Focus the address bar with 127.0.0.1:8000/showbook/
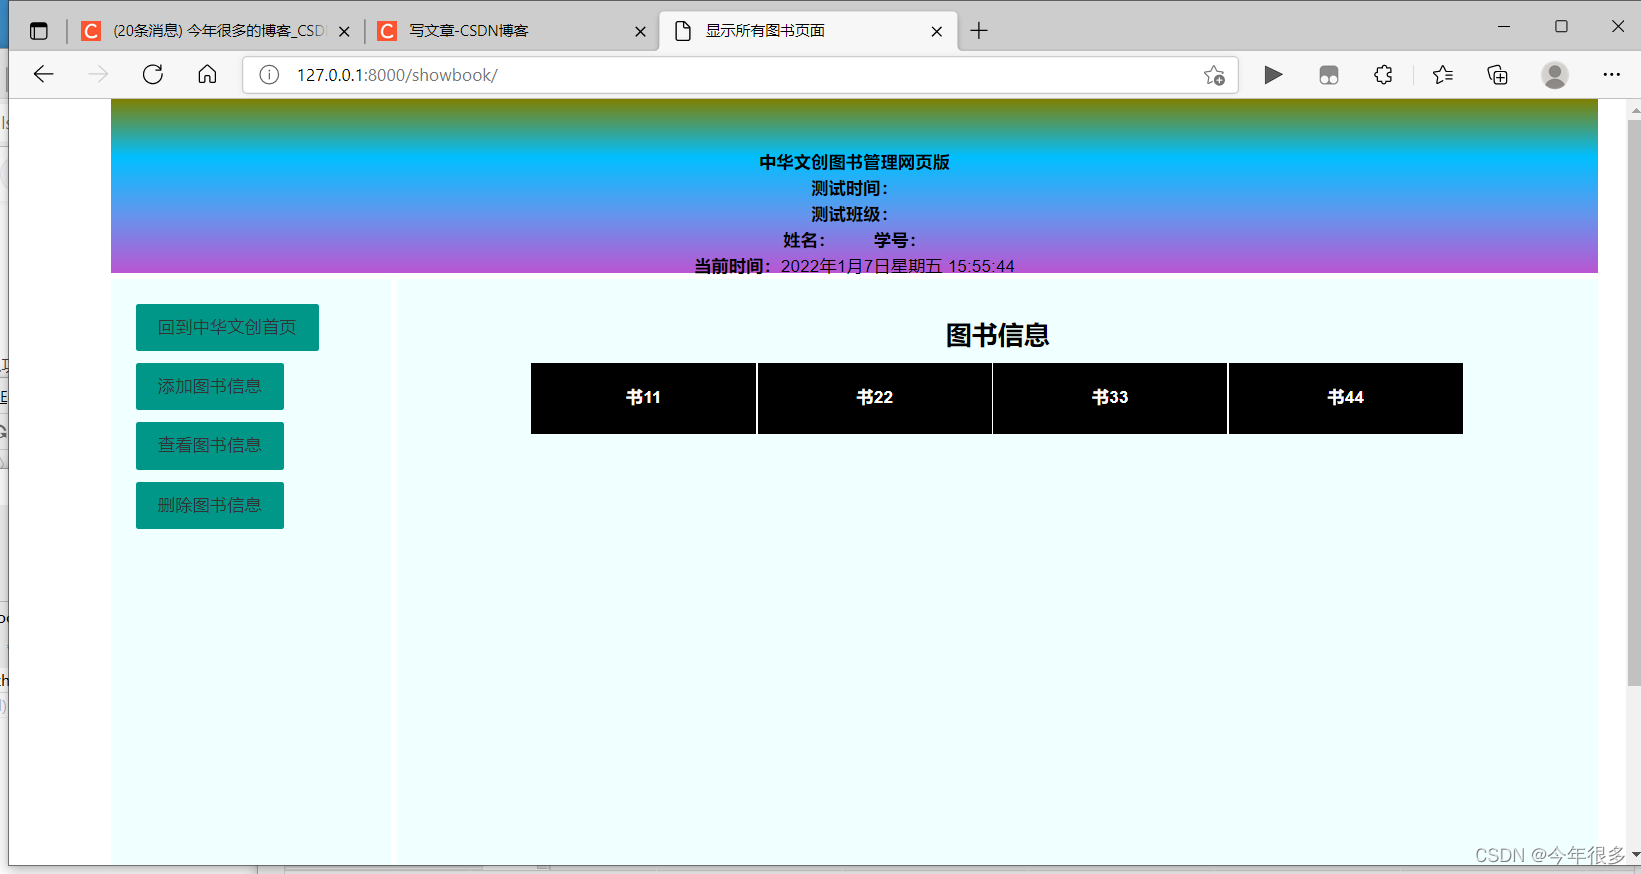 [x=740, y=75]
